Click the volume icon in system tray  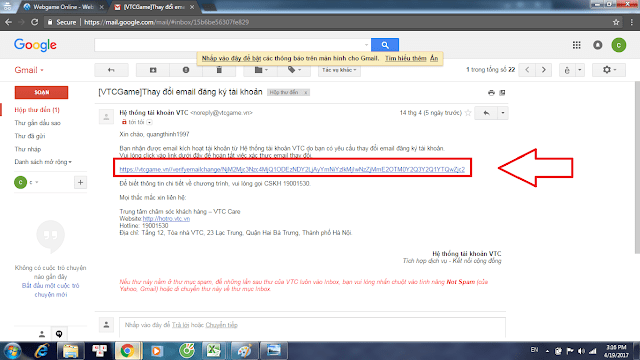[581, 351]
